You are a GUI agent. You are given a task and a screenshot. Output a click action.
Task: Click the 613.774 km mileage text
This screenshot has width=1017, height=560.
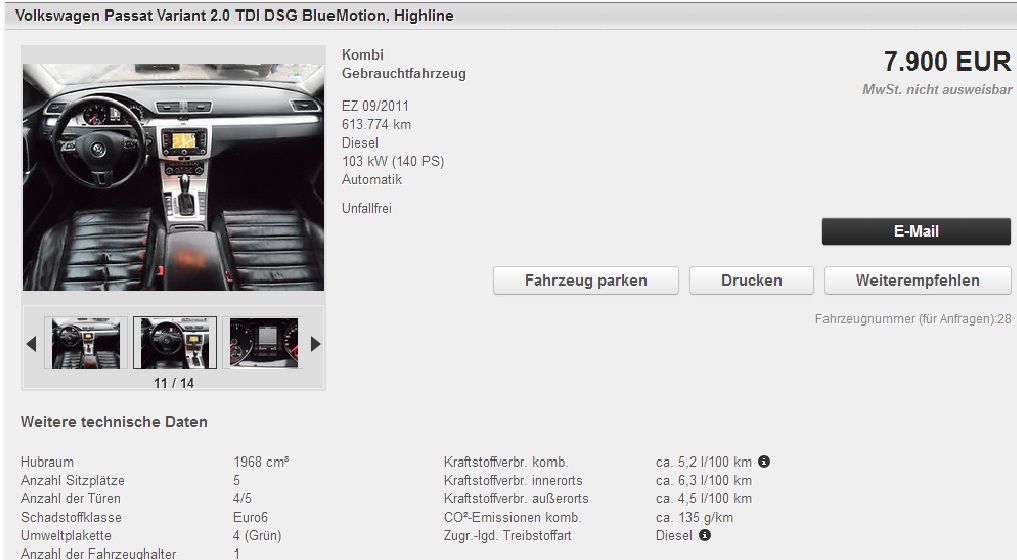coord(376,125)
